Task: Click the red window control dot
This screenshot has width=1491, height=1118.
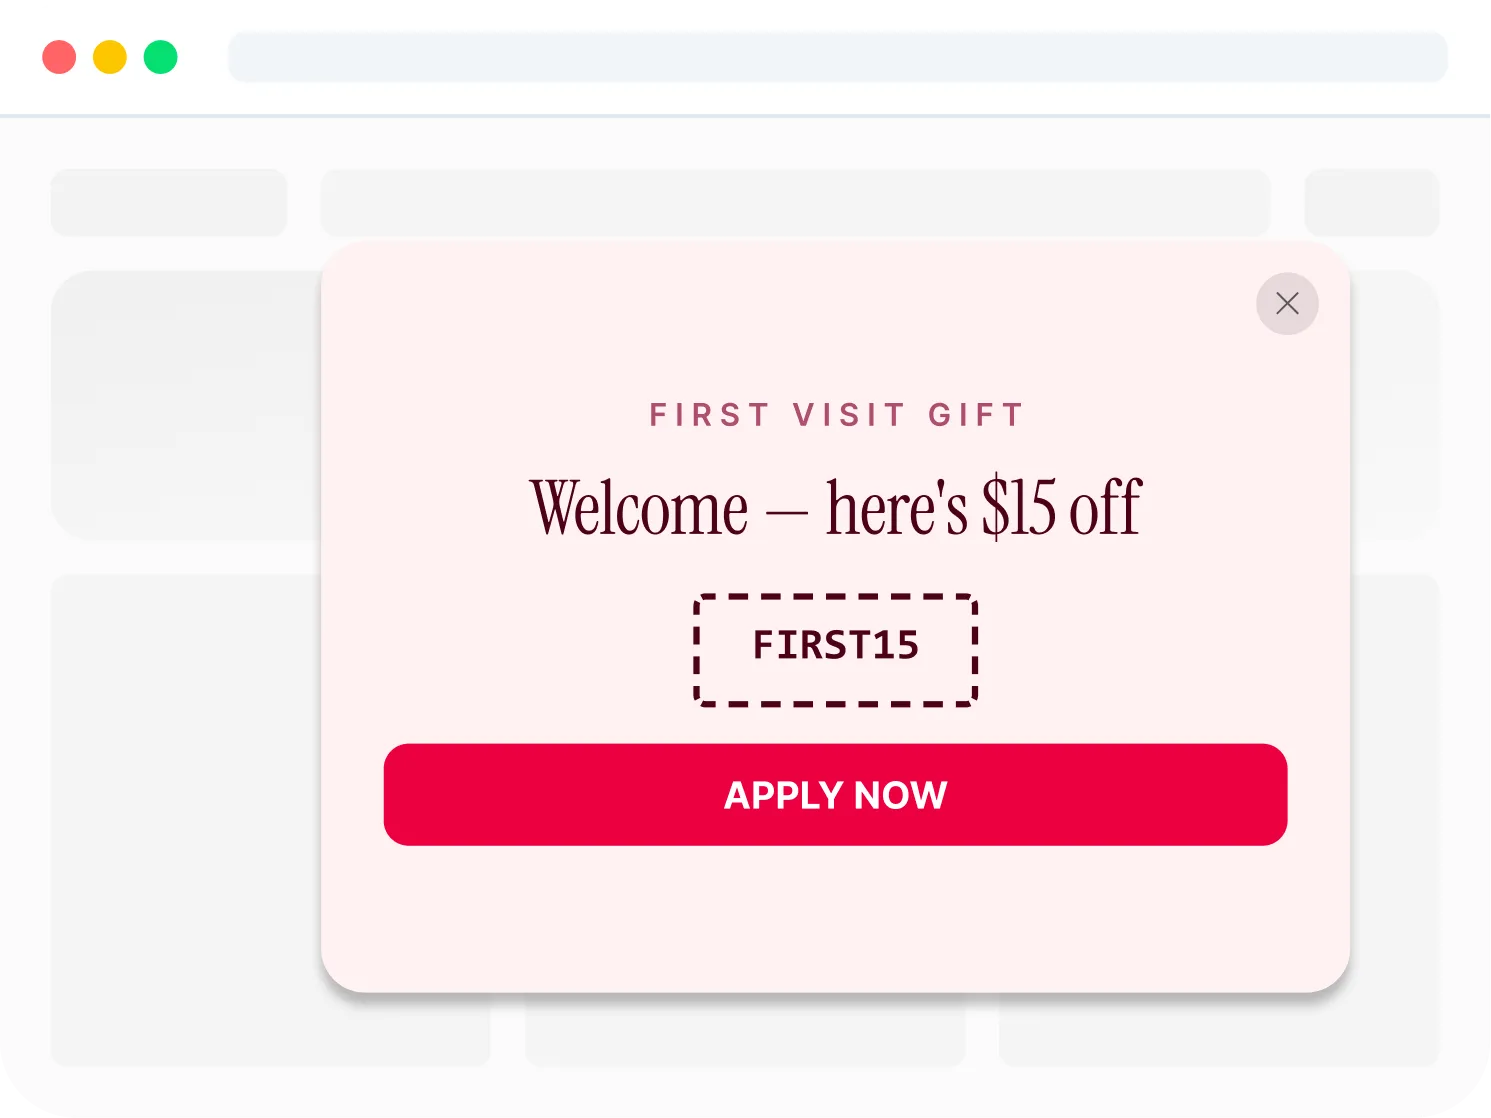Action: click(x=59, y=57)
